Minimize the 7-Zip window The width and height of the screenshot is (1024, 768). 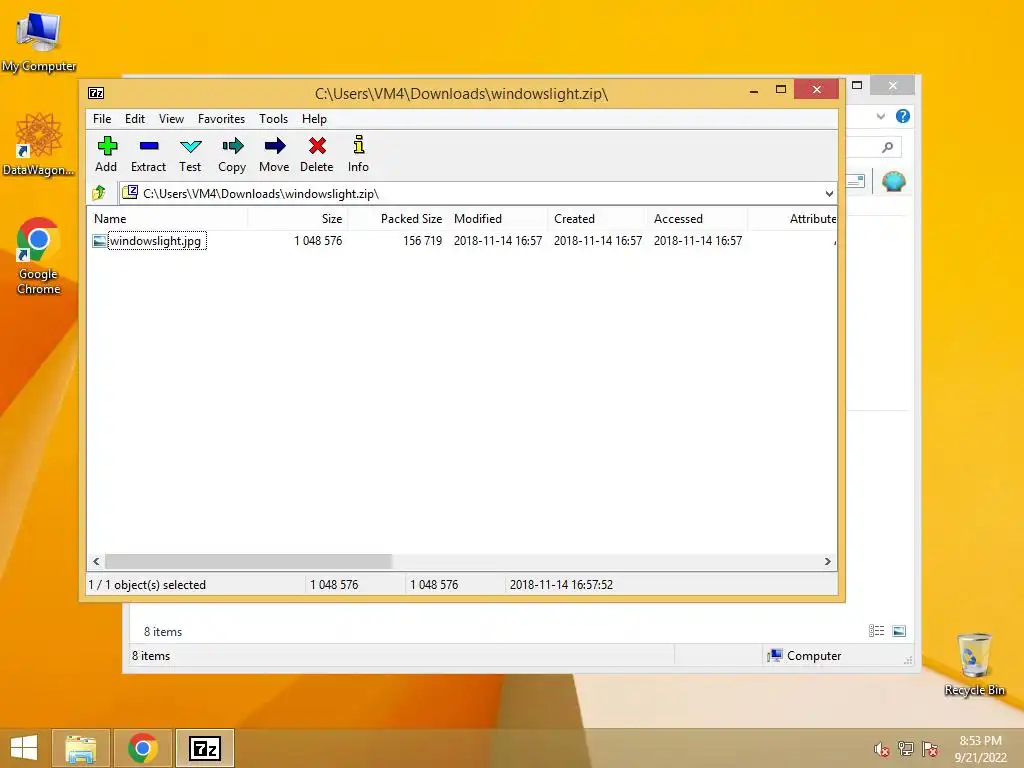[x=754, y=90]
